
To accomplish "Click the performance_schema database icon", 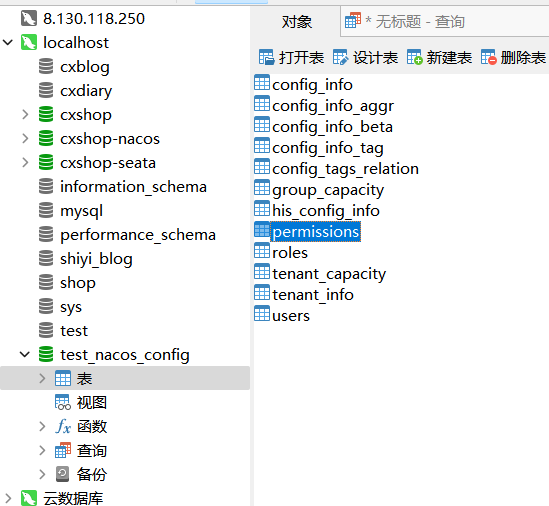I will [x=46, y=234].
